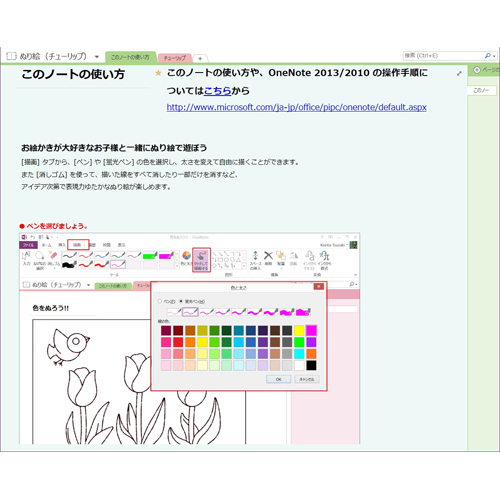Image resolution: width=500 pixels, height=500 pixels.
Task: Select the ペン radio button in the dialog
Action: (160, 301)
